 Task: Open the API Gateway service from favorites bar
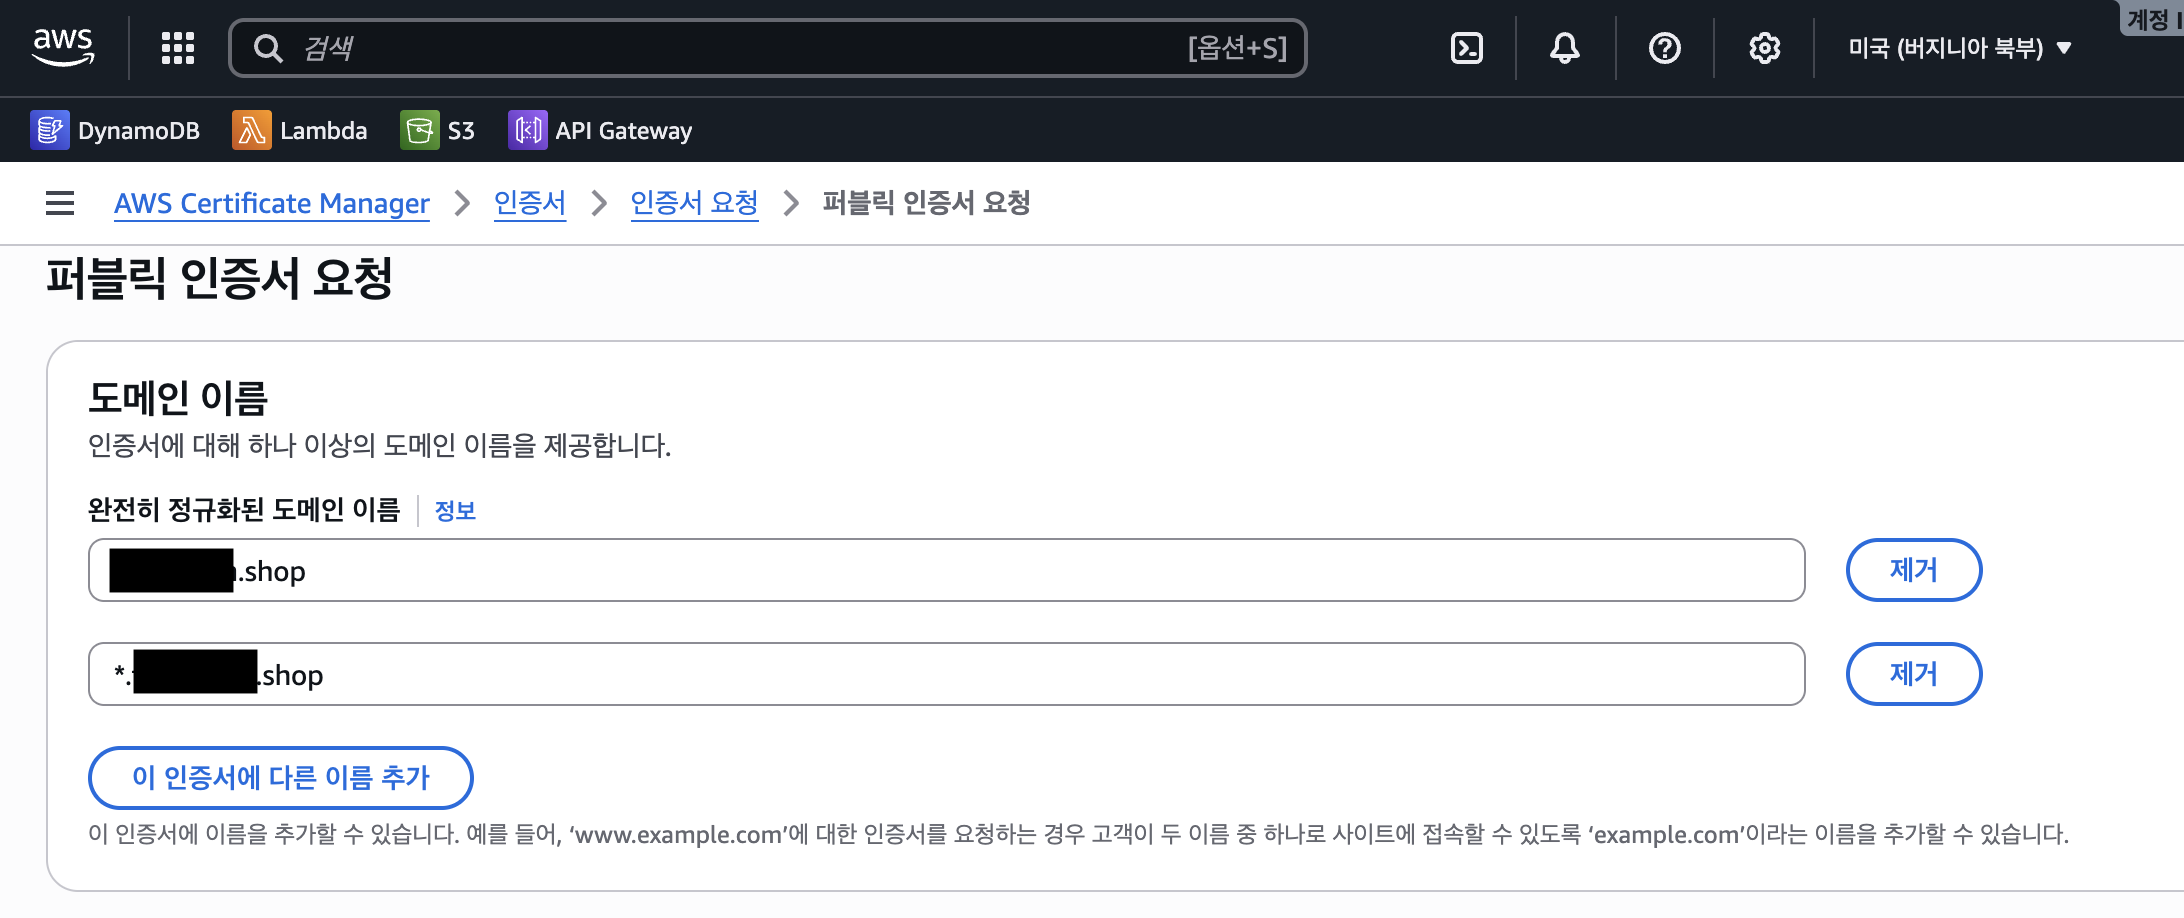point(600,130)
